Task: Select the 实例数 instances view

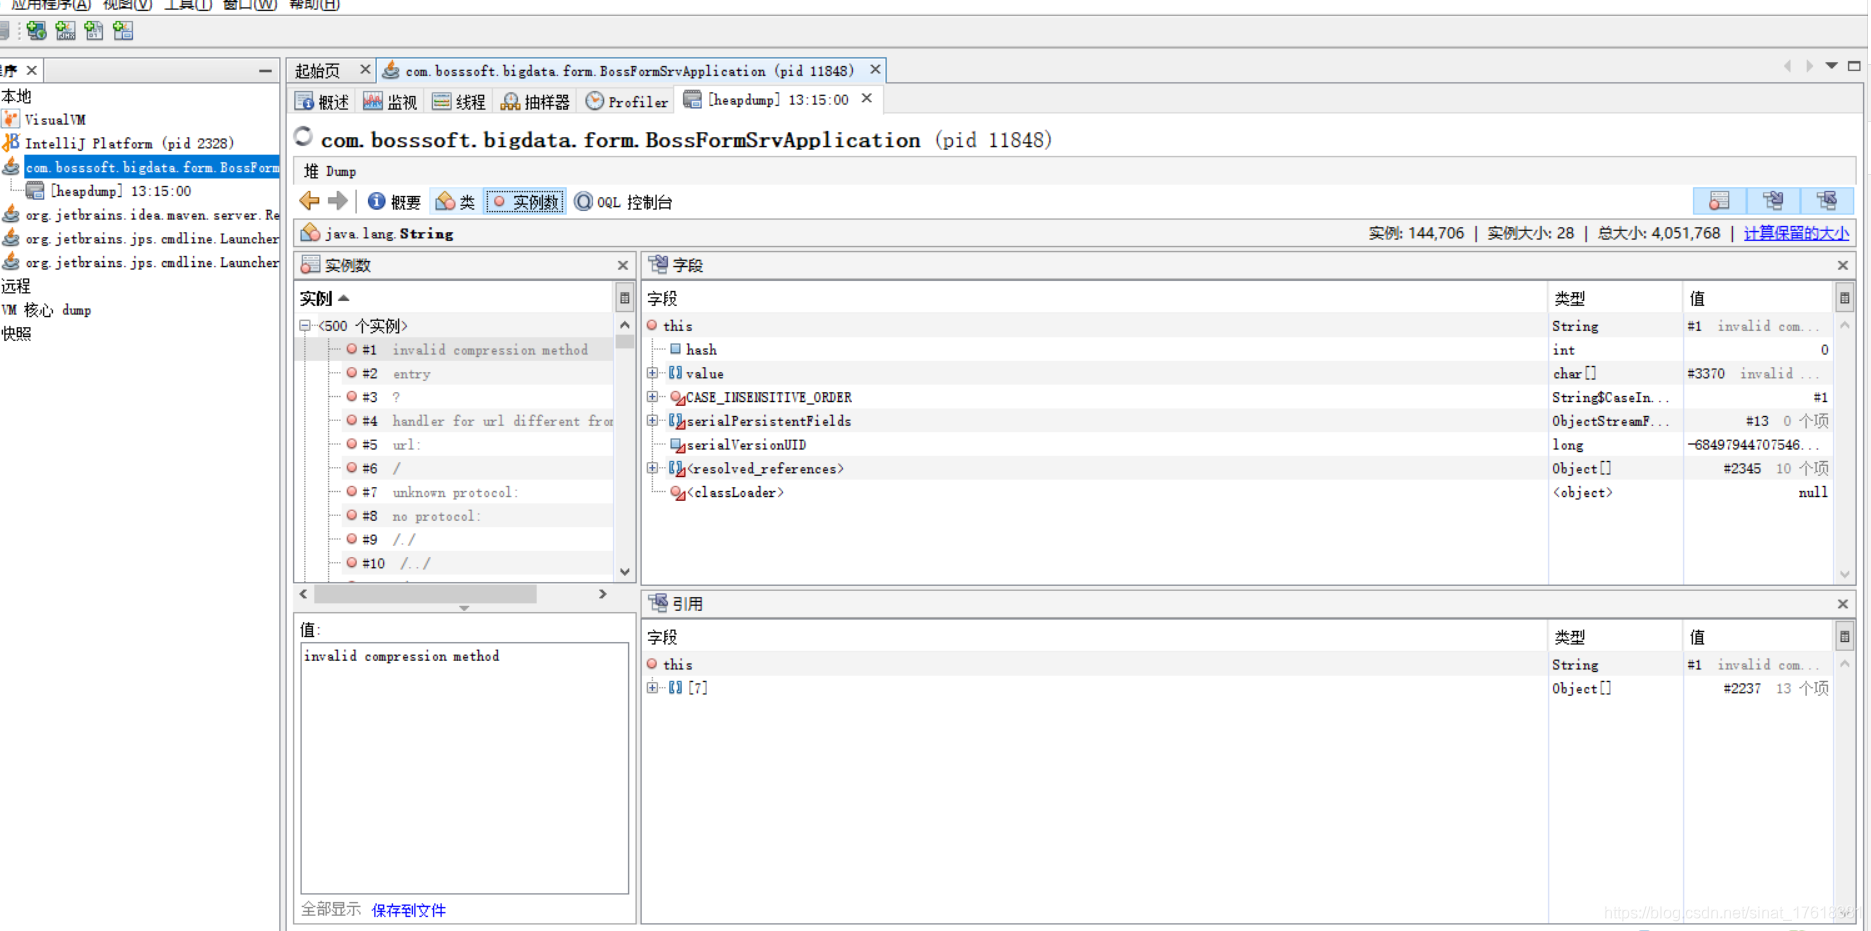Action: tap(525, 202)
